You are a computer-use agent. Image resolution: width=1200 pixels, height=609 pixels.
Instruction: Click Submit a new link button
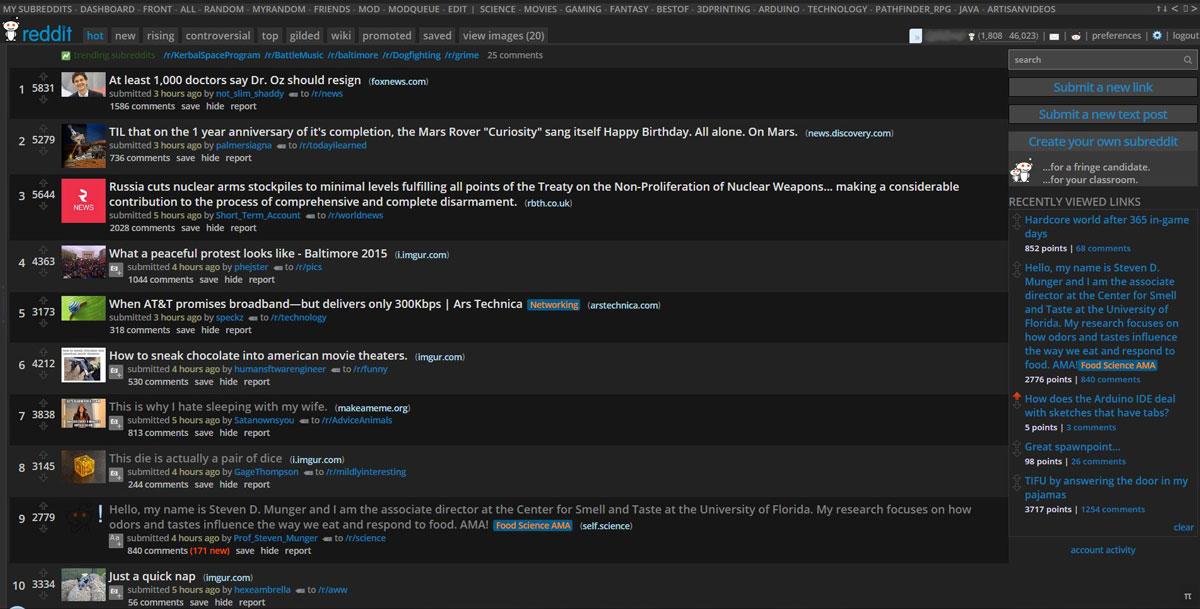point(1103,87)
